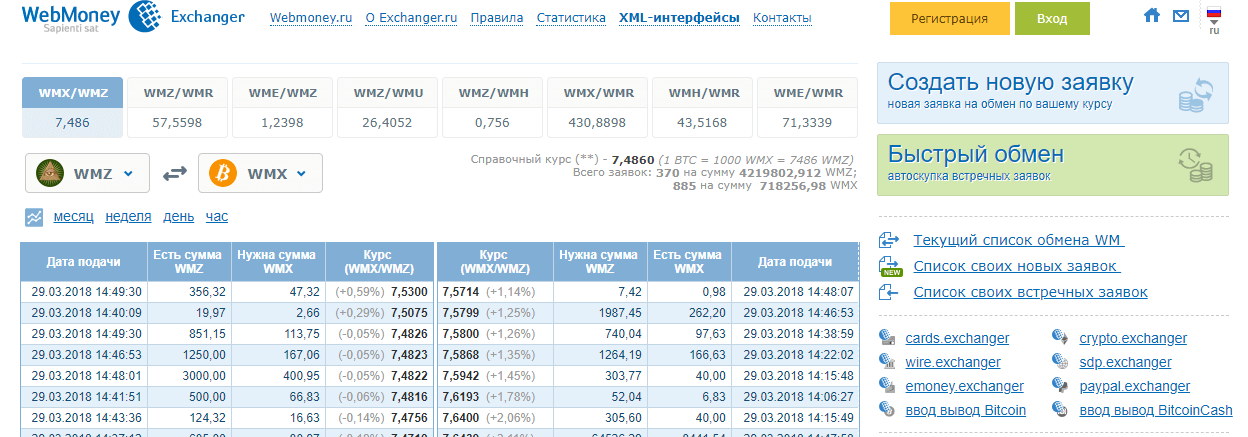Click the globe icon beside wire.exchanger
Viewport: 1248px width, 437px height.
(x=886, y=362)
